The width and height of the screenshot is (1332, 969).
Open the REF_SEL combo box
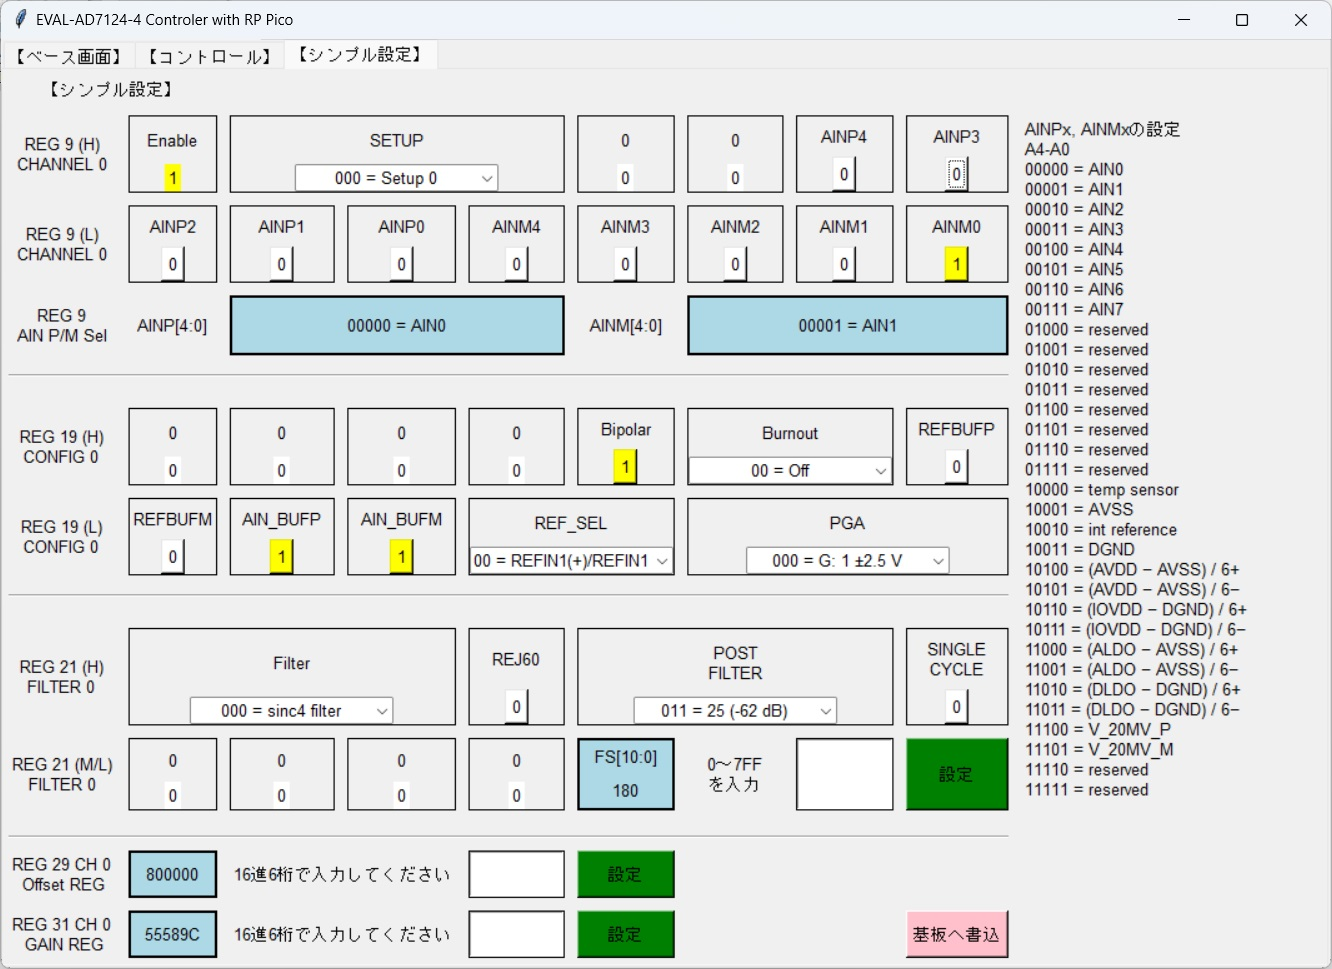point(570,561)
